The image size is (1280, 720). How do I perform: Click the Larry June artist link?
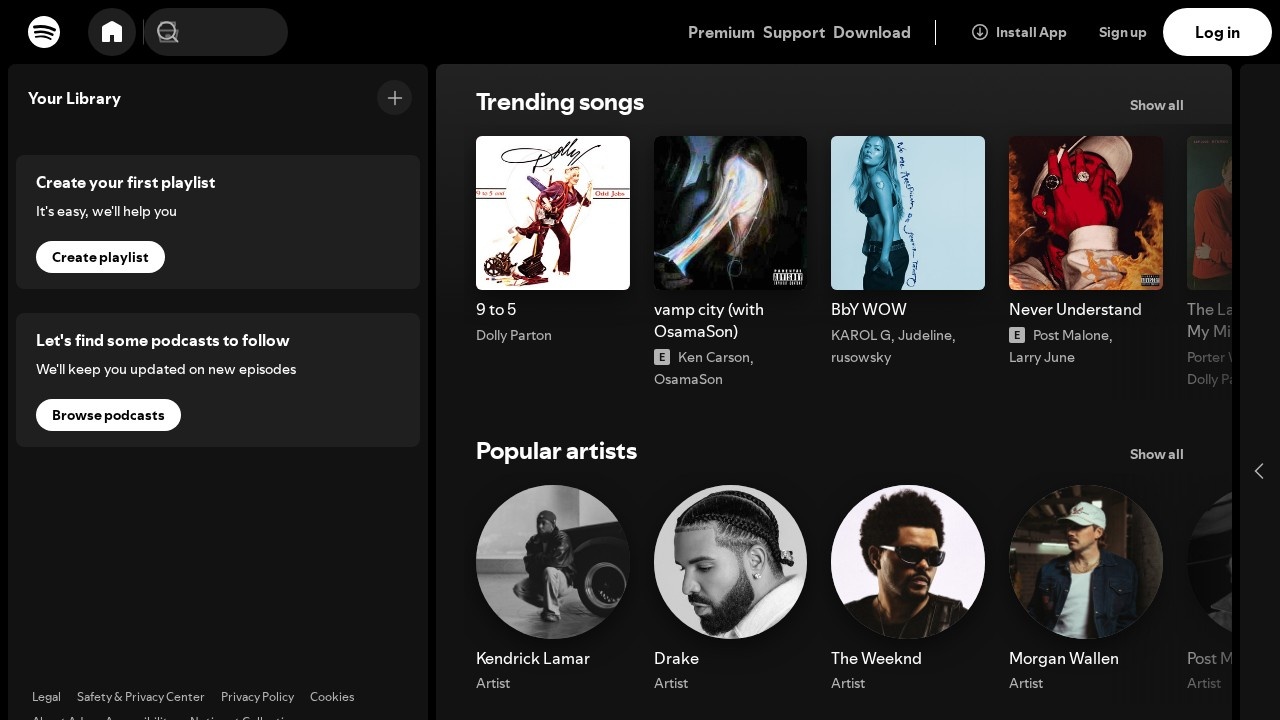[x=1042, y=357]
